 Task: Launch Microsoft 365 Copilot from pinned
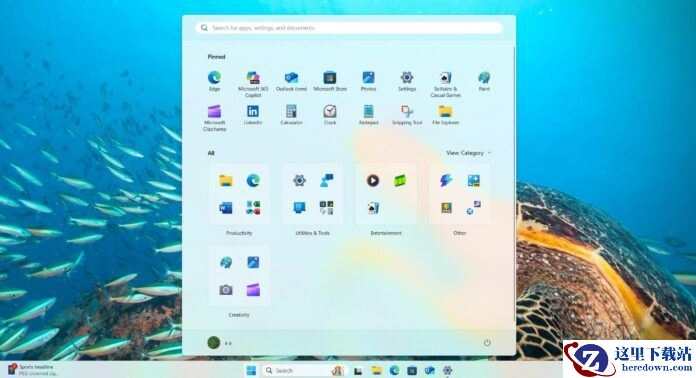253,84
